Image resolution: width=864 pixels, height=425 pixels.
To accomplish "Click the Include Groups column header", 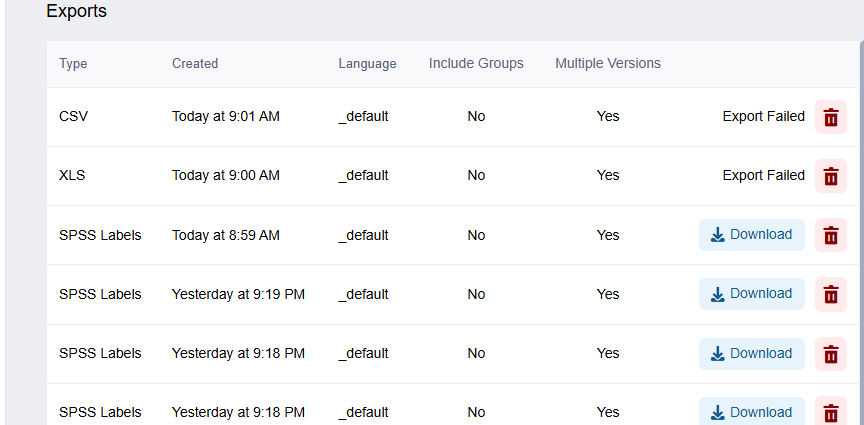I will click(476, 63).
